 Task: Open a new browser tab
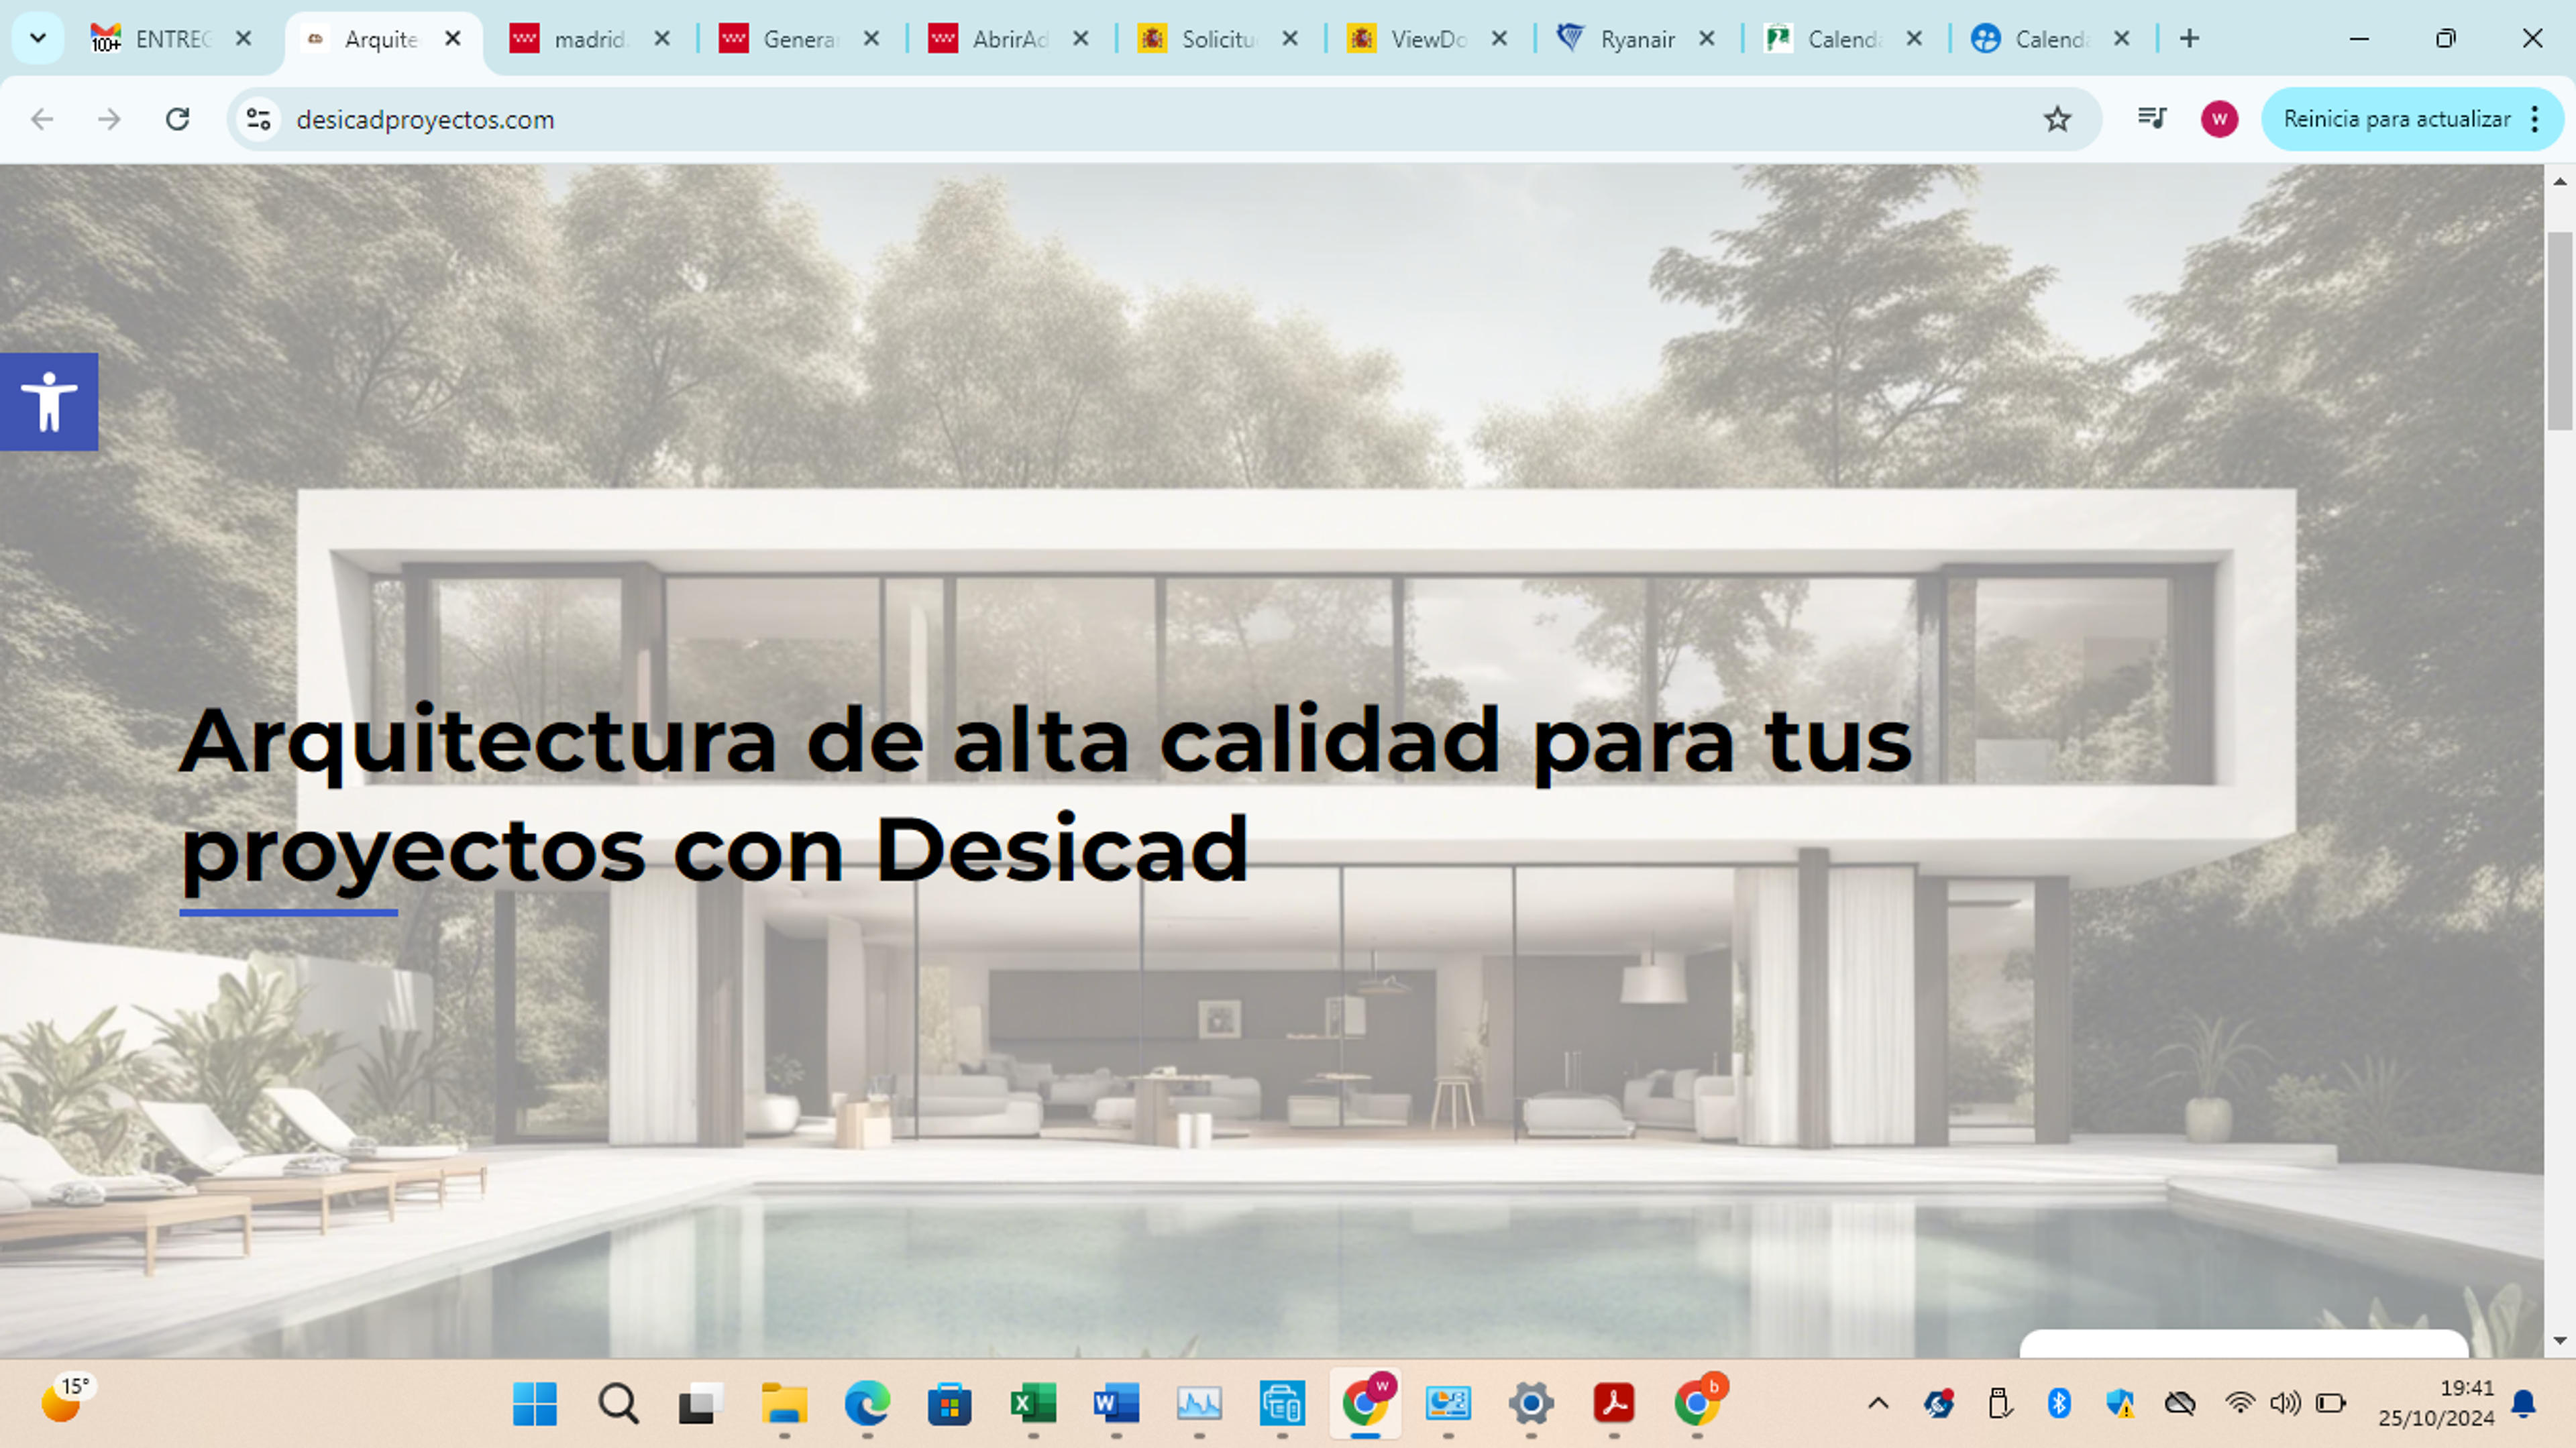click(2189, 39)
